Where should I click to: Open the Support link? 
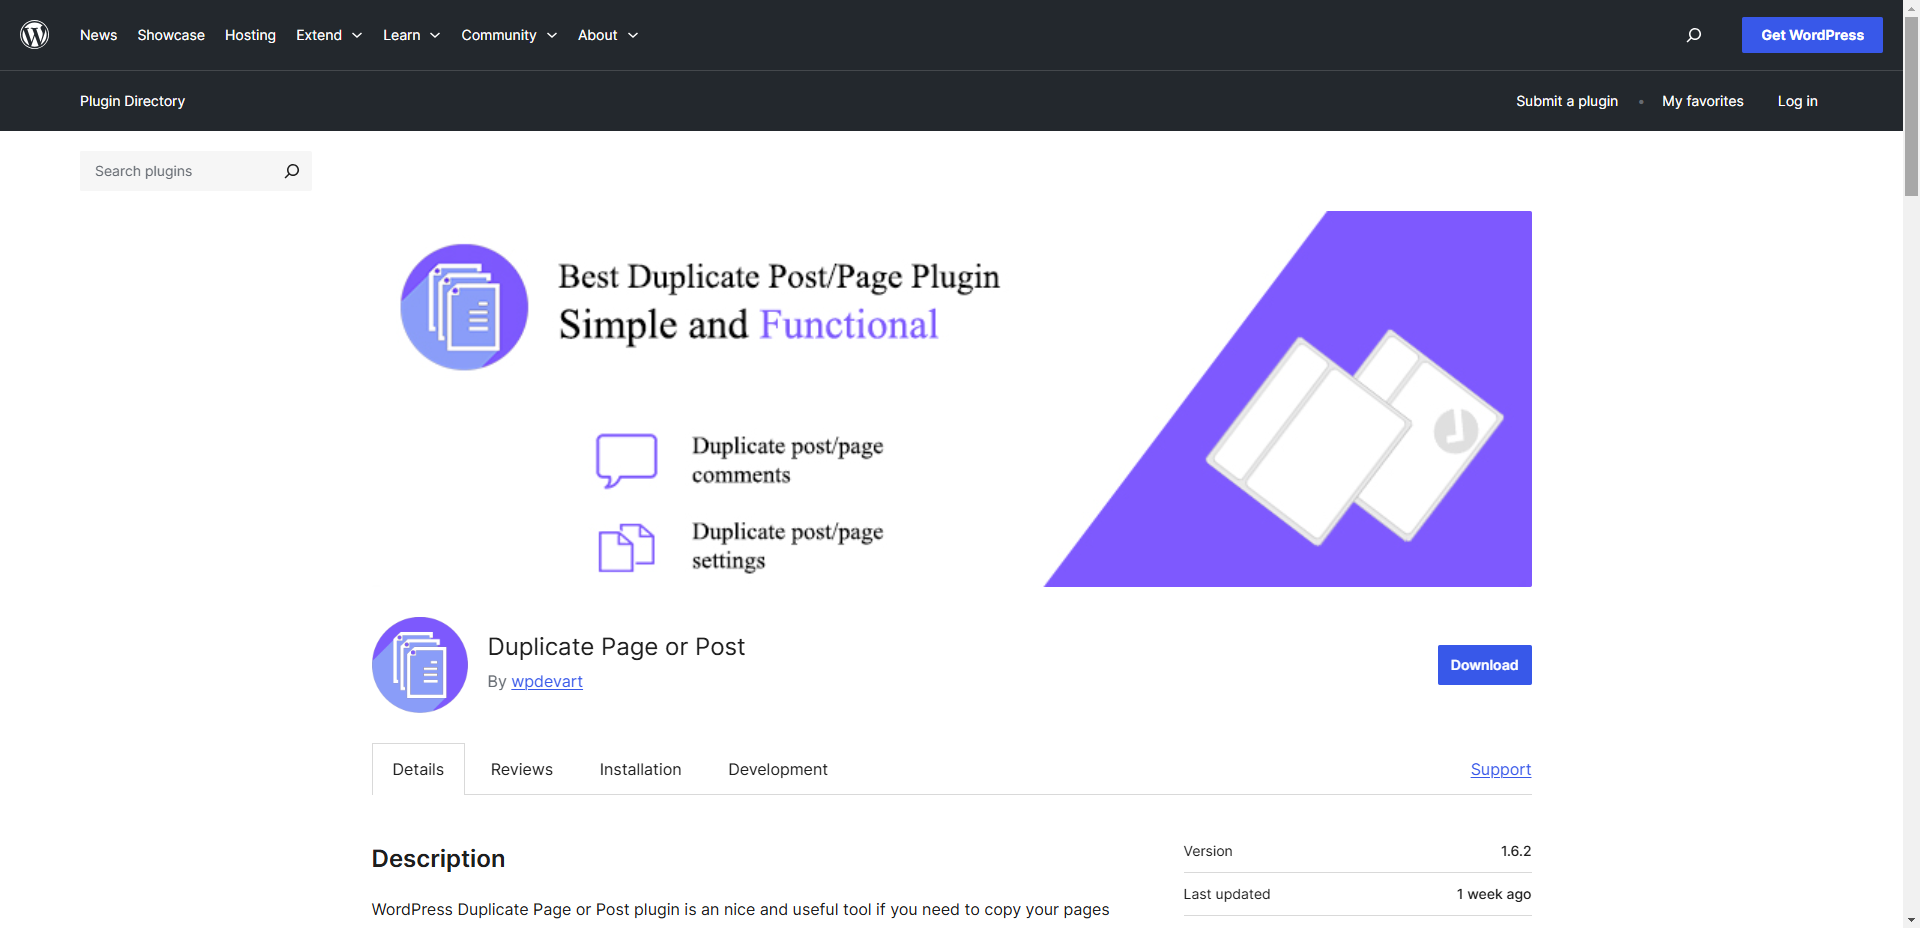(x=1500, y=769)
